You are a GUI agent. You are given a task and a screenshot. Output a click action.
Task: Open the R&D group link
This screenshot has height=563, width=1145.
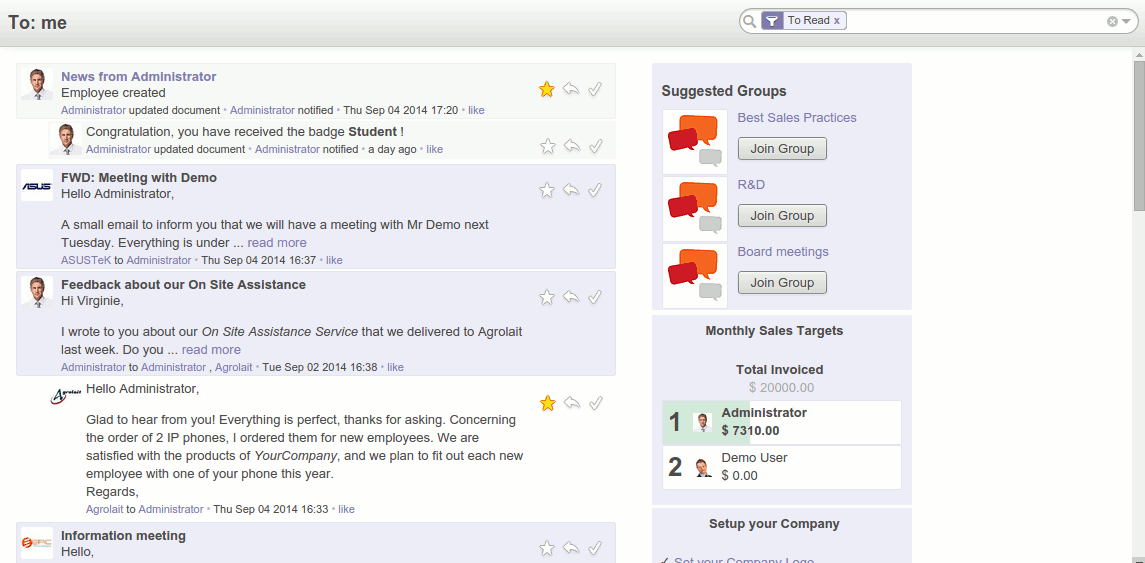coord(751,185)
